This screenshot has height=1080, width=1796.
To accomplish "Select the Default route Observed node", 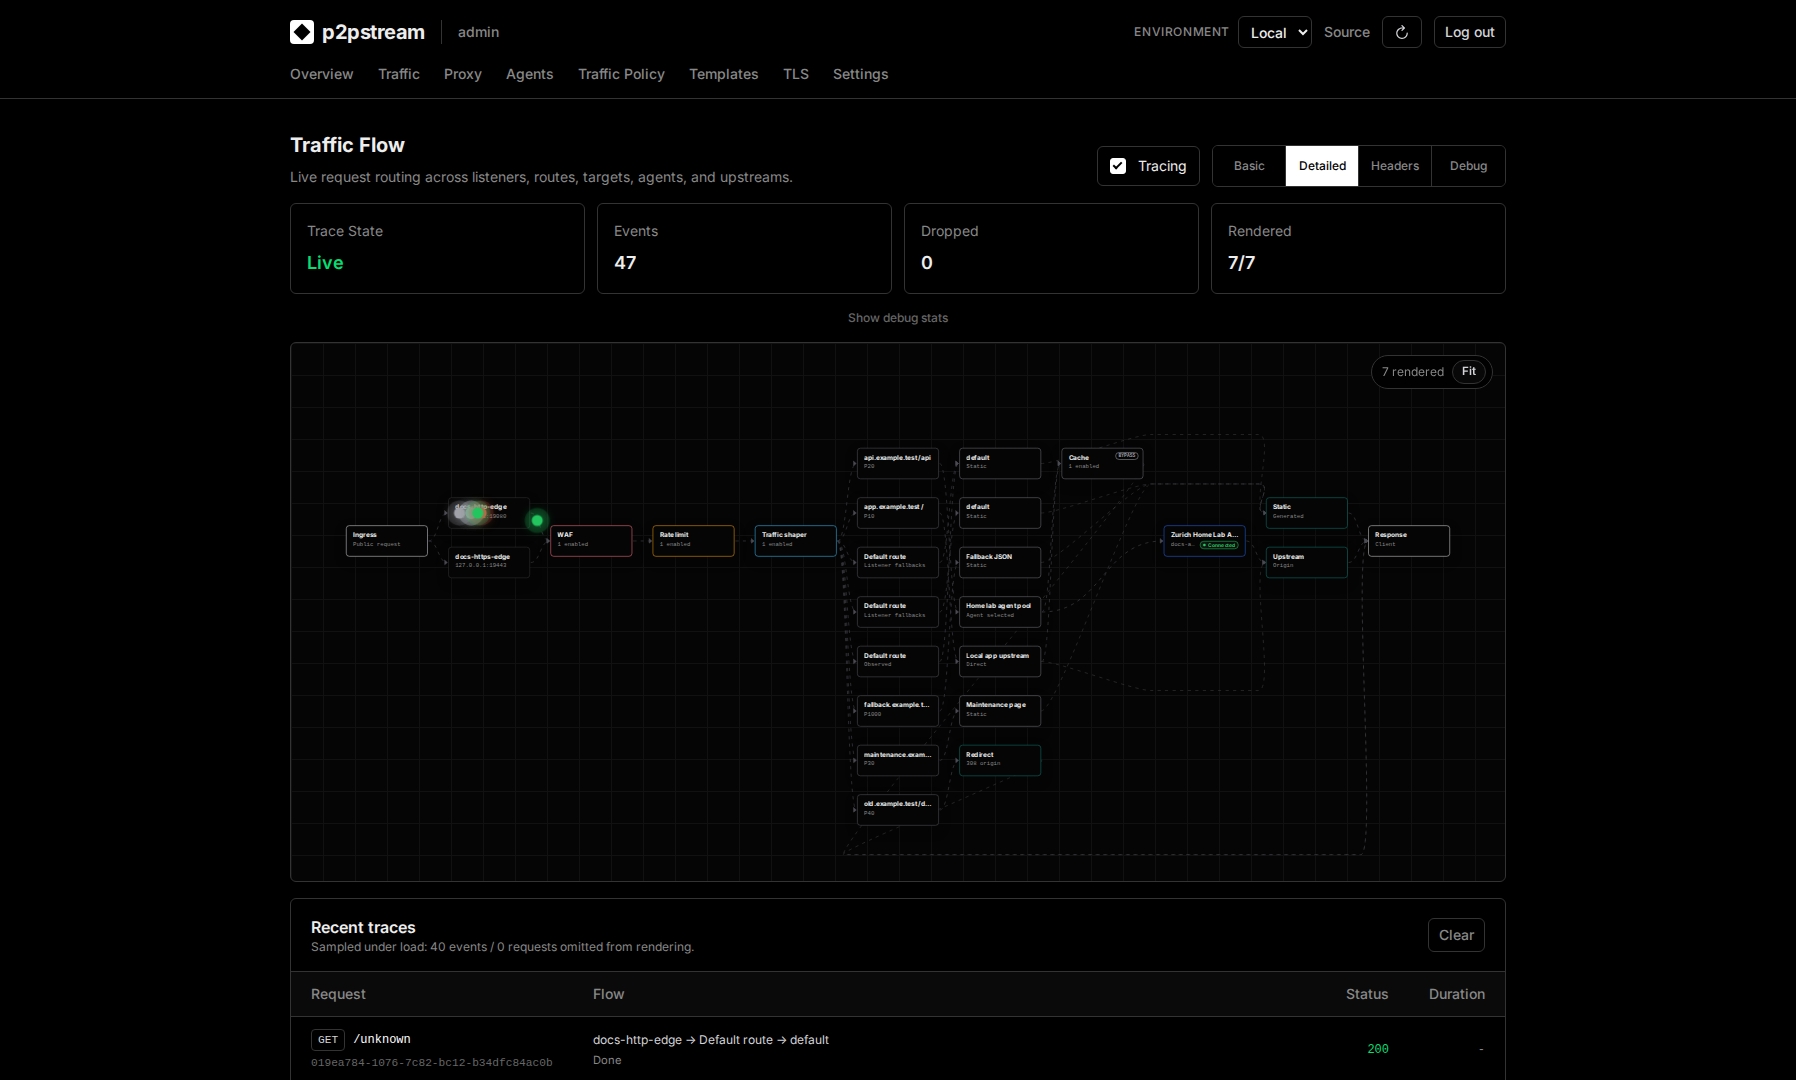I will pyautogui.click(x=898, y=661).
